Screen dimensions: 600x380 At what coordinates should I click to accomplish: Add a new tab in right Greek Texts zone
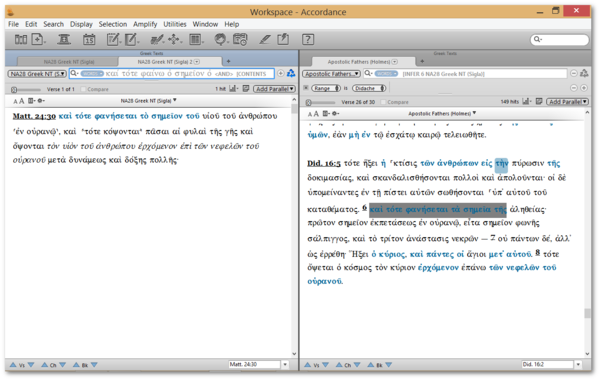pyautogui.click(x=422, y=61)
